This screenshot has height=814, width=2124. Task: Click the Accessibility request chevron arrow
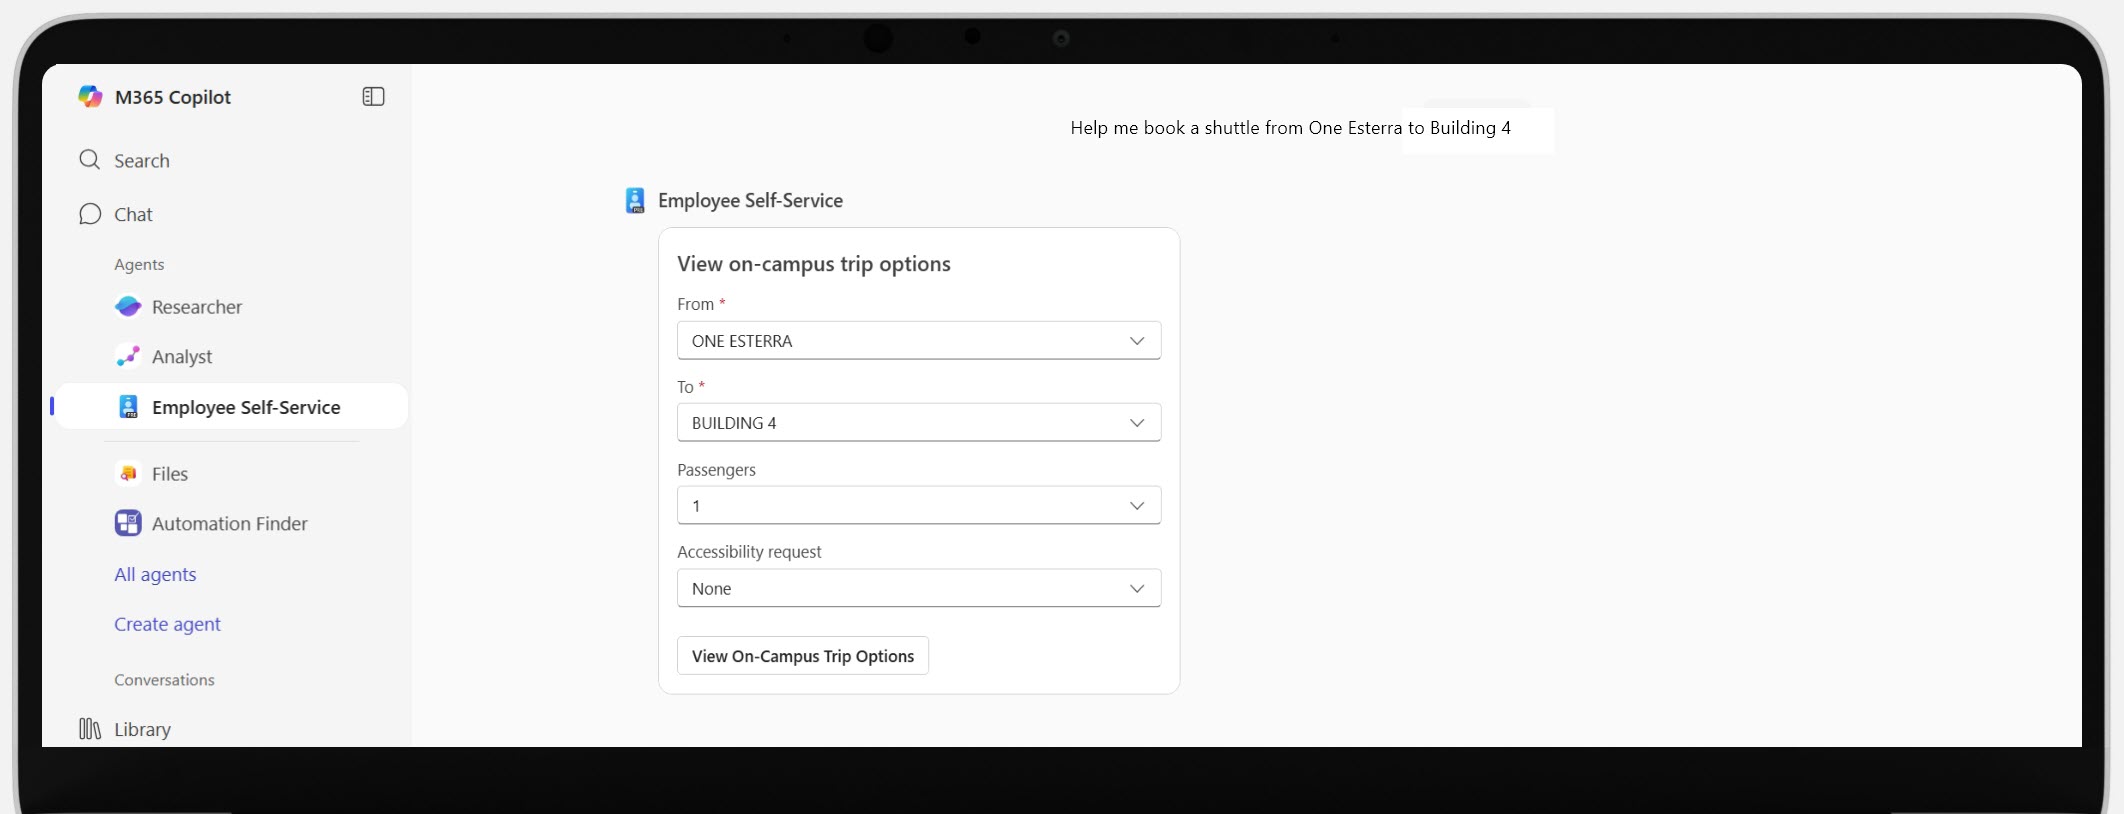coord(1137,589)
